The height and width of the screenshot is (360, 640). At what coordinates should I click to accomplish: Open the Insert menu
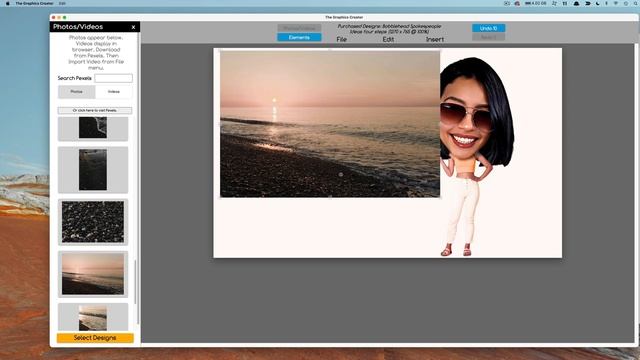click(x=435, y=40)
